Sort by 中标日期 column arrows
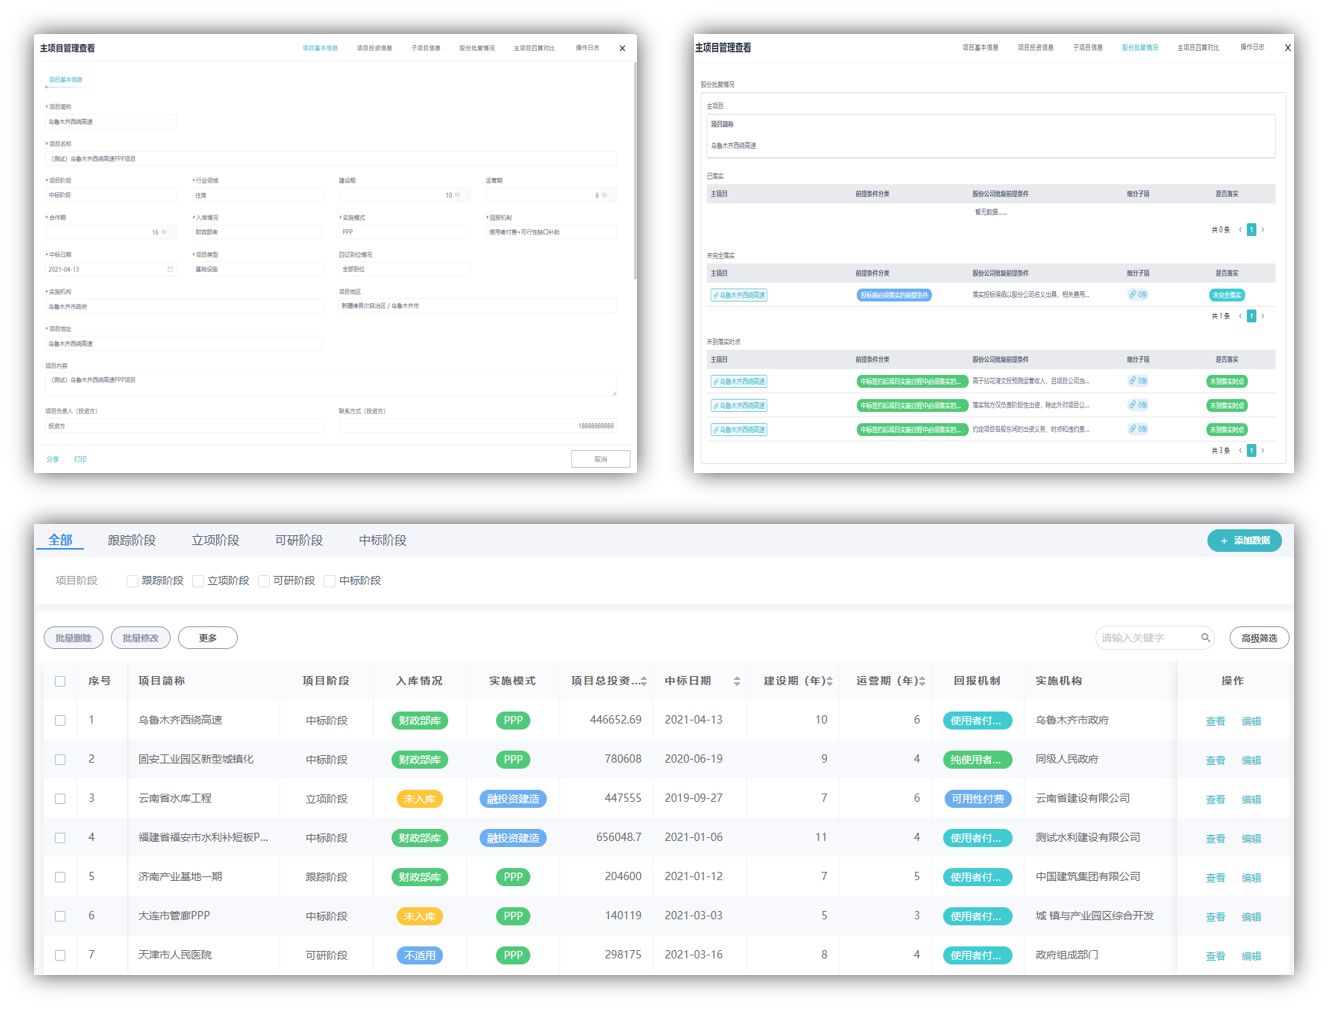This screenshot has height=1009, width=1328. click(737, 681)
